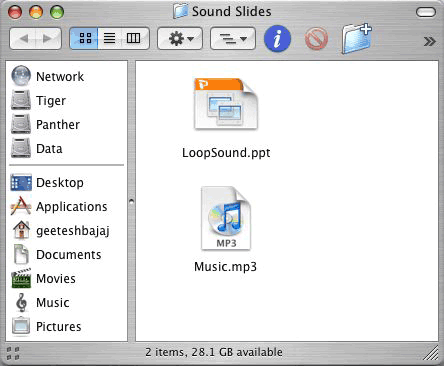Switch to list view

[x=110, y=39]
